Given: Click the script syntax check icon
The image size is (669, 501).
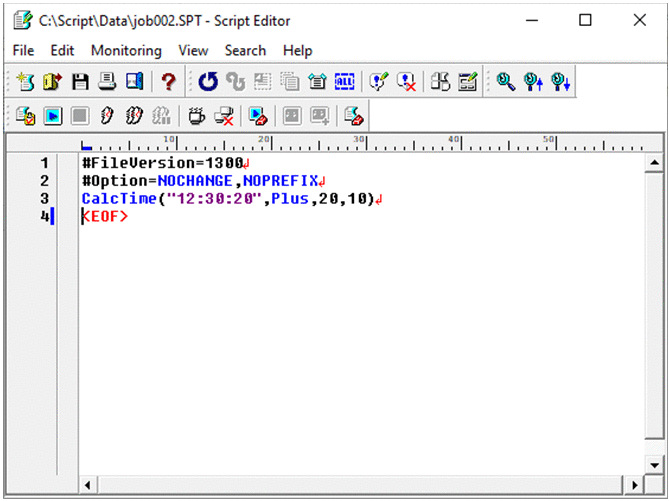Looking at the screenshot, I should click(25, 116).
